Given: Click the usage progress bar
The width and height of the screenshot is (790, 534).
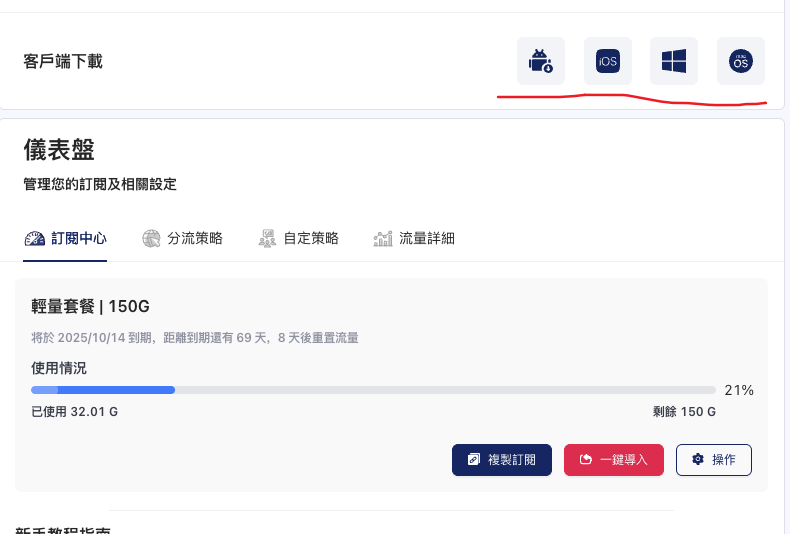Looking at the screenshot, I should point(373,390).
